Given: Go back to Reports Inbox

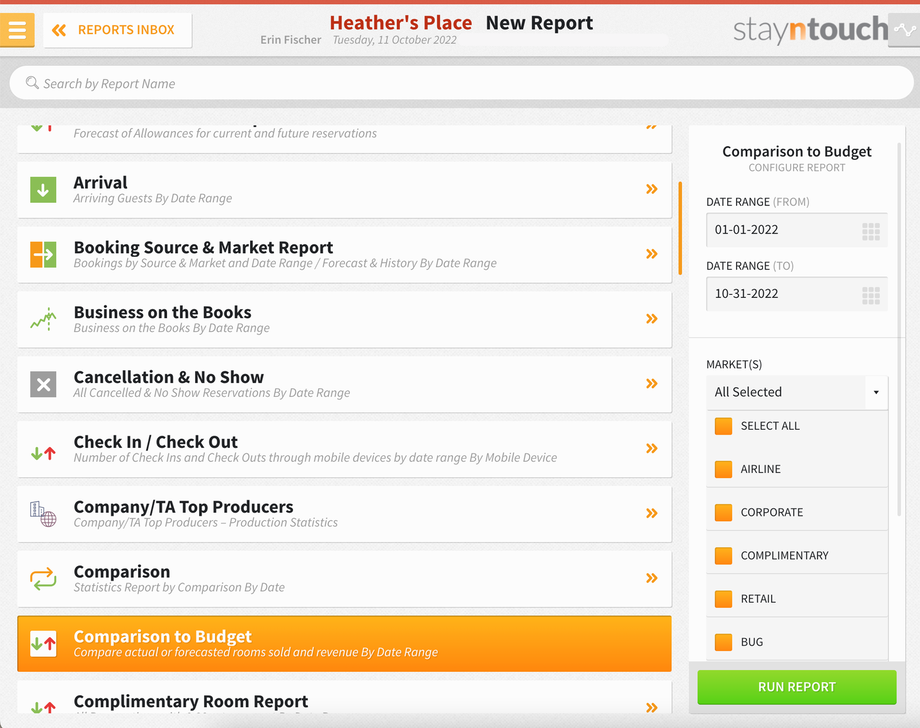Looking at the screenshot, I should point(117,30).
